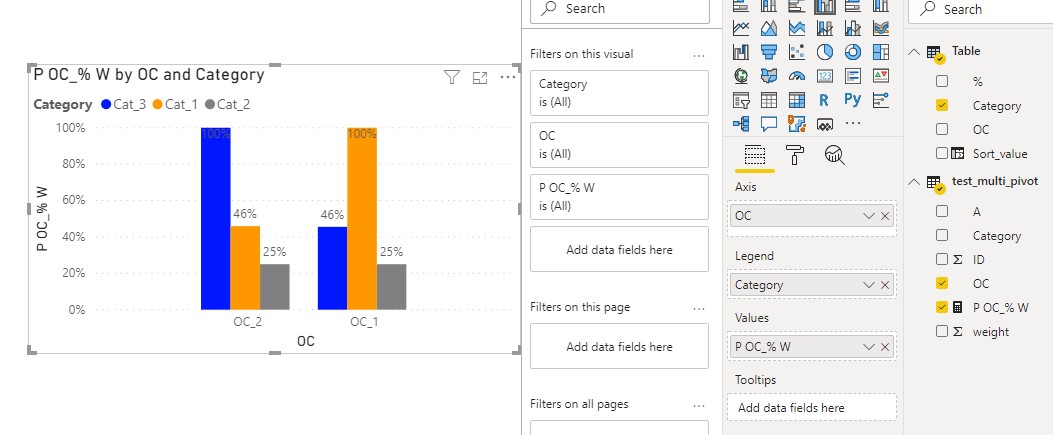
Task: Choose the decomposition tree visual
Action: point(741,124)
